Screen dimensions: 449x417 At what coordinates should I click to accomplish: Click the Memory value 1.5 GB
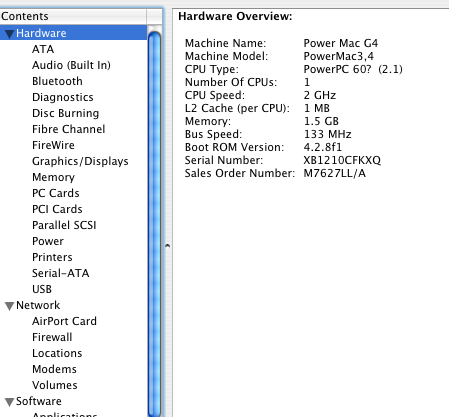(x=321, y=121)
